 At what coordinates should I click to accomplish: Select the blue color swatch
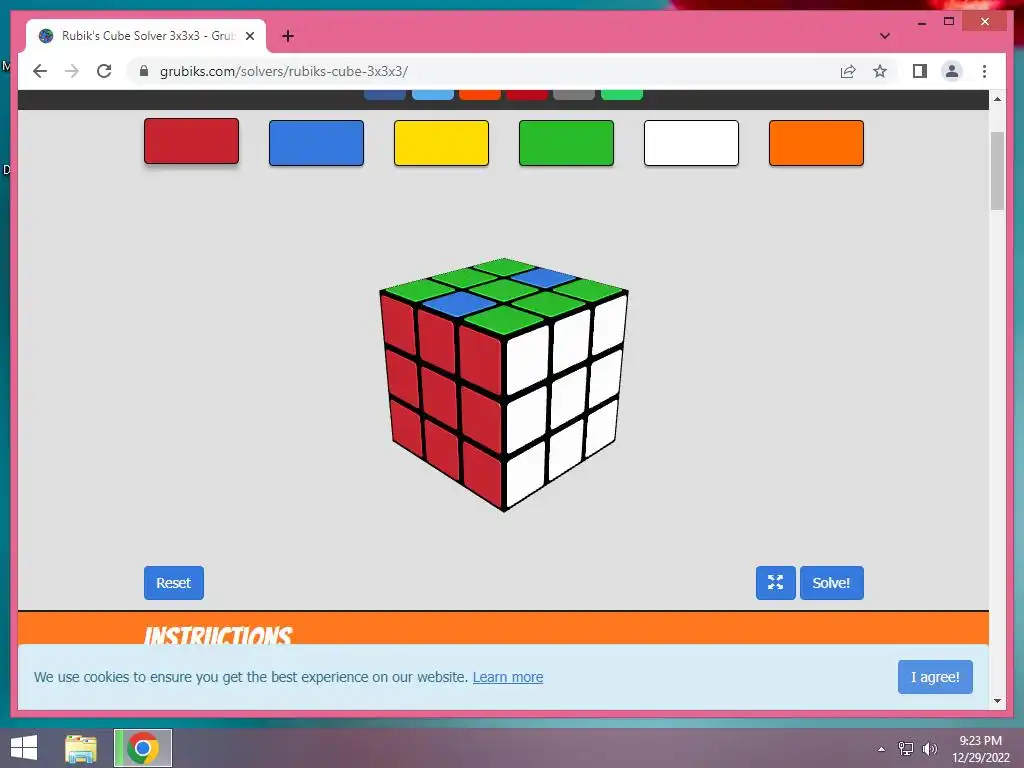coord(316,143)
